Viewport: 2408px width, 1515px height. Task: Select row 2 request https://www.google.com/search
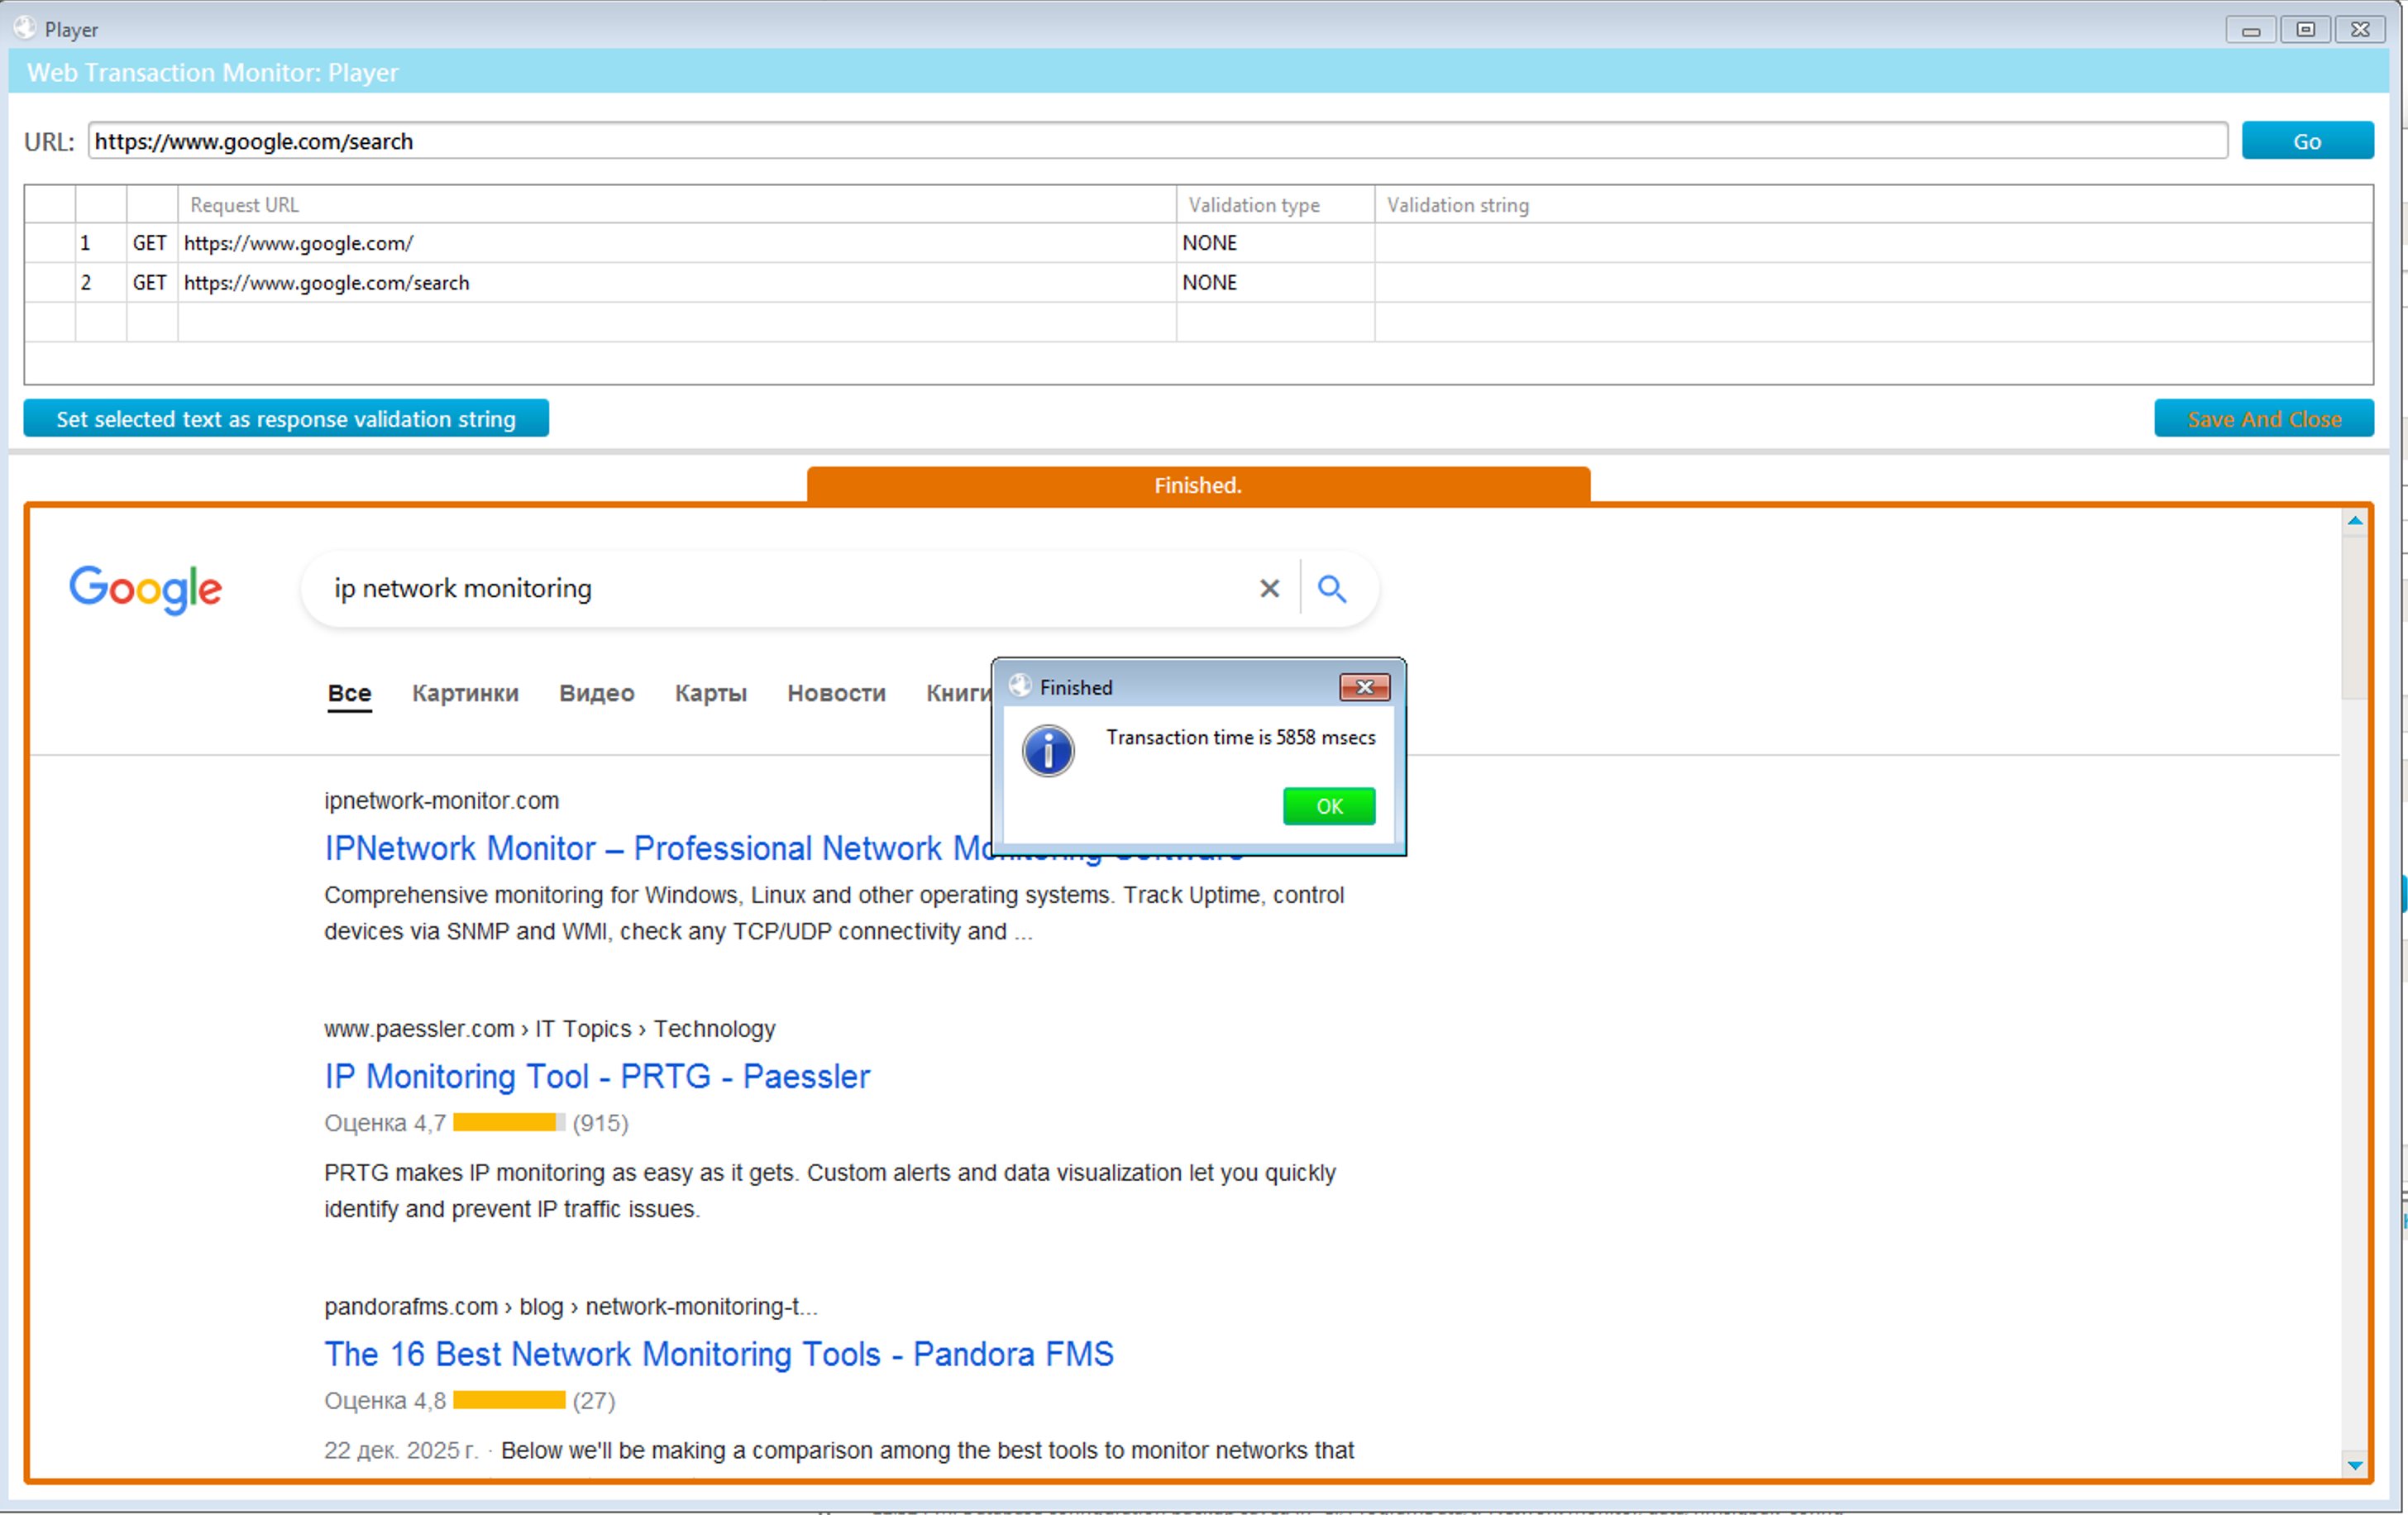(x=1198, y=283)
